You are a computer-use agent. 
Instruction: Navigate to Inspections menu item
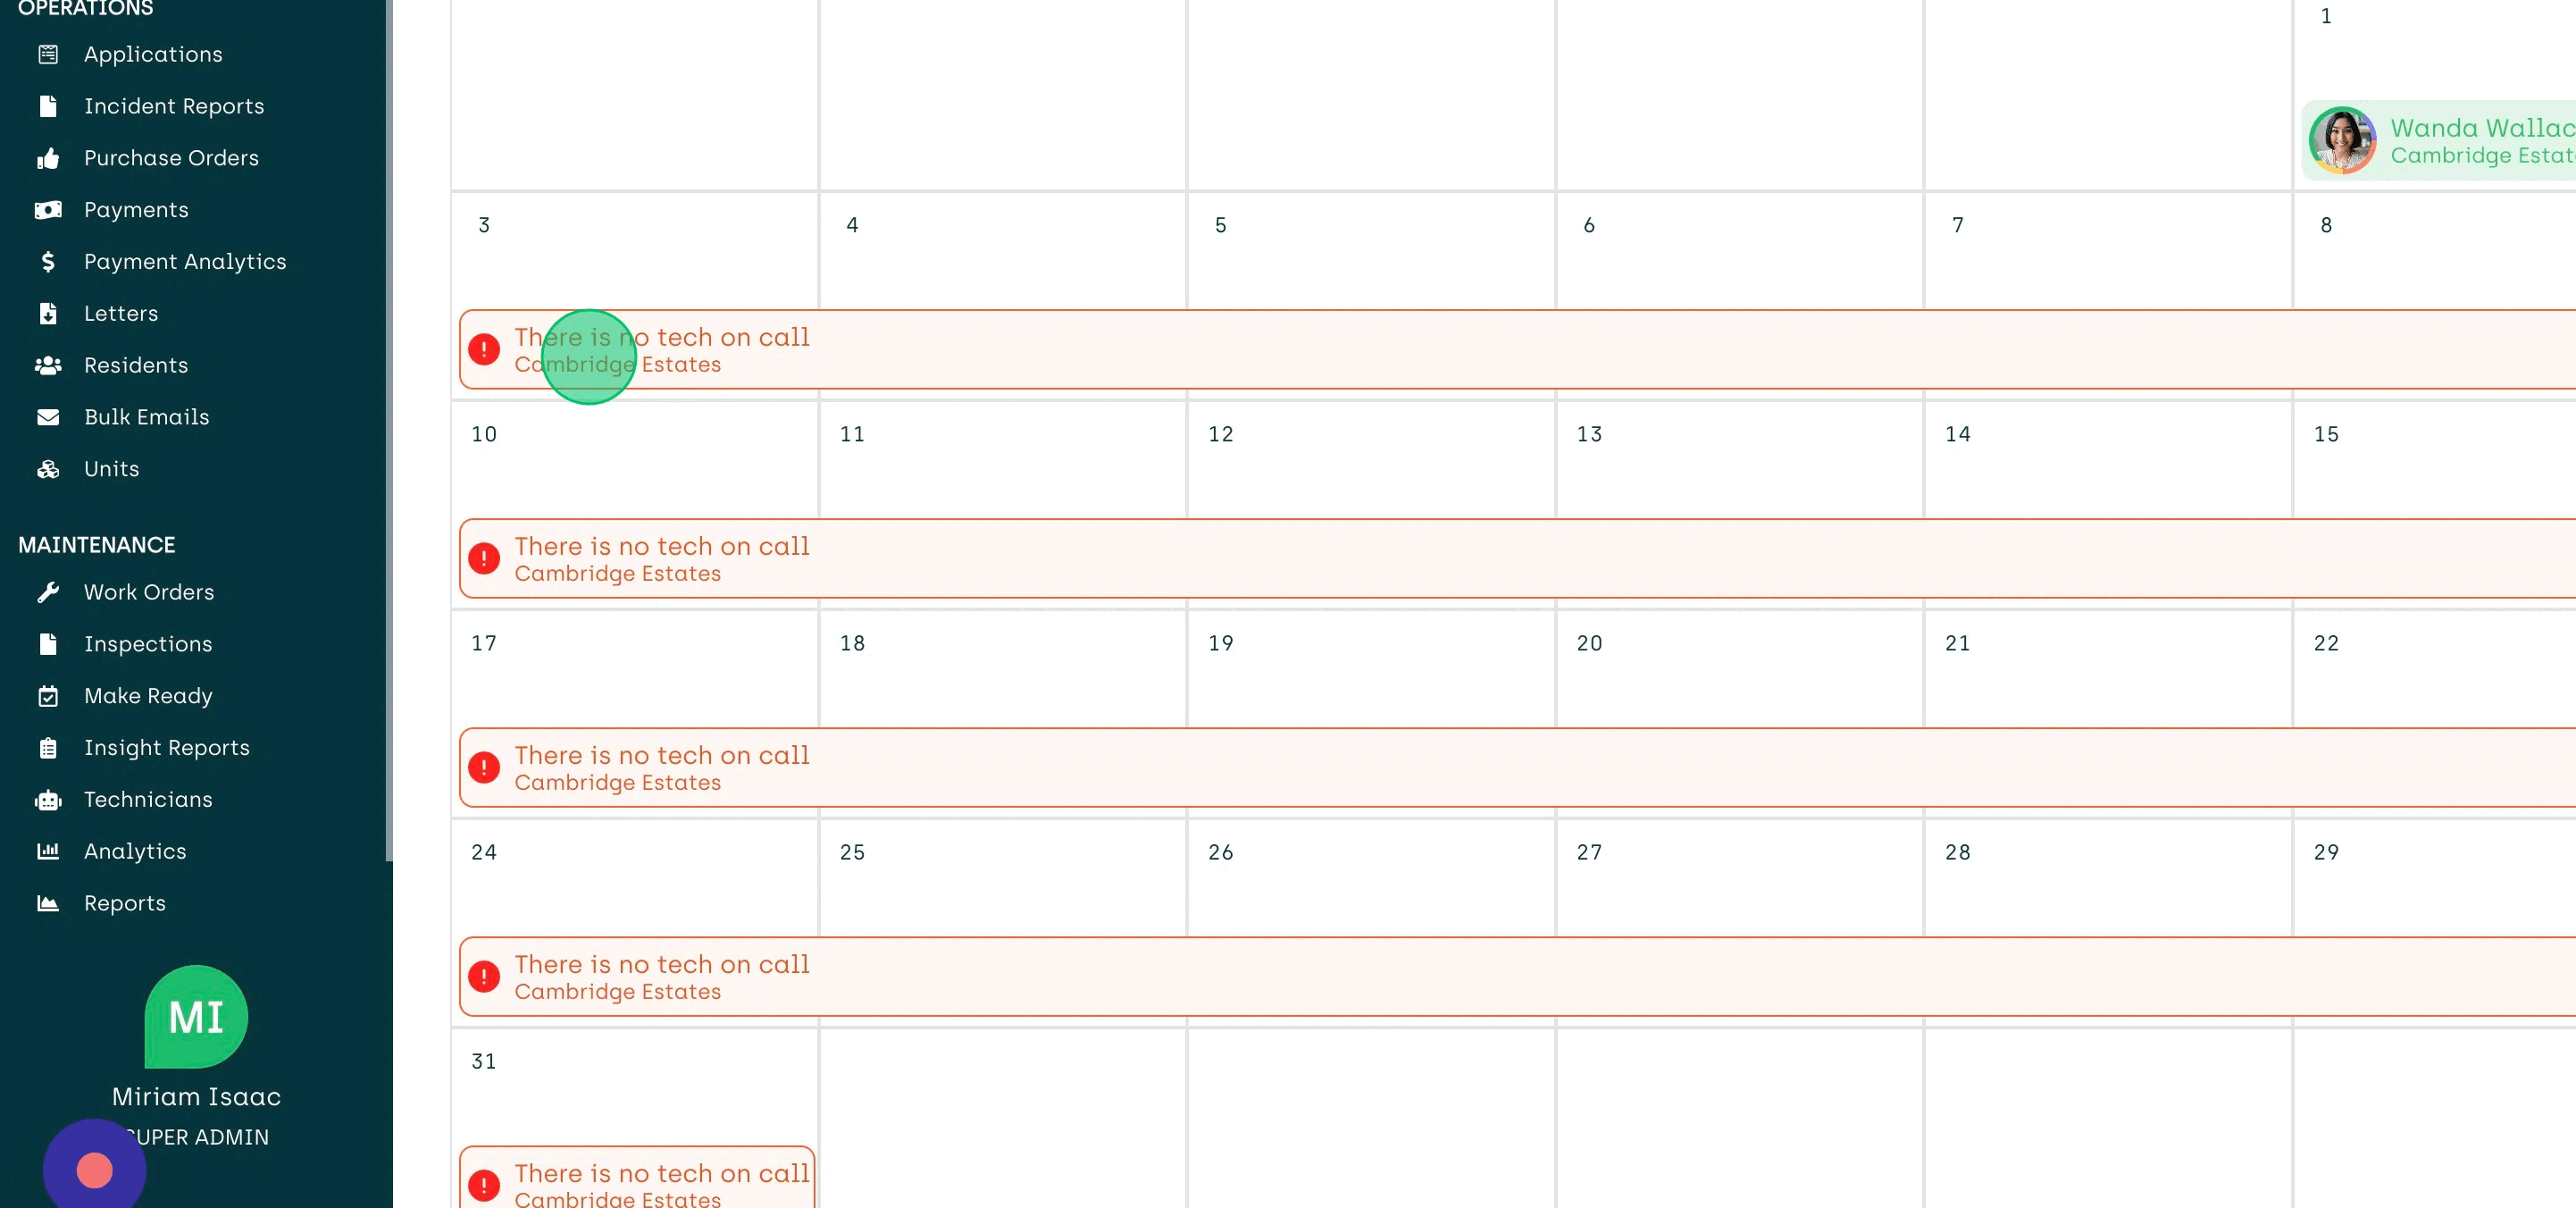point(146,644)
